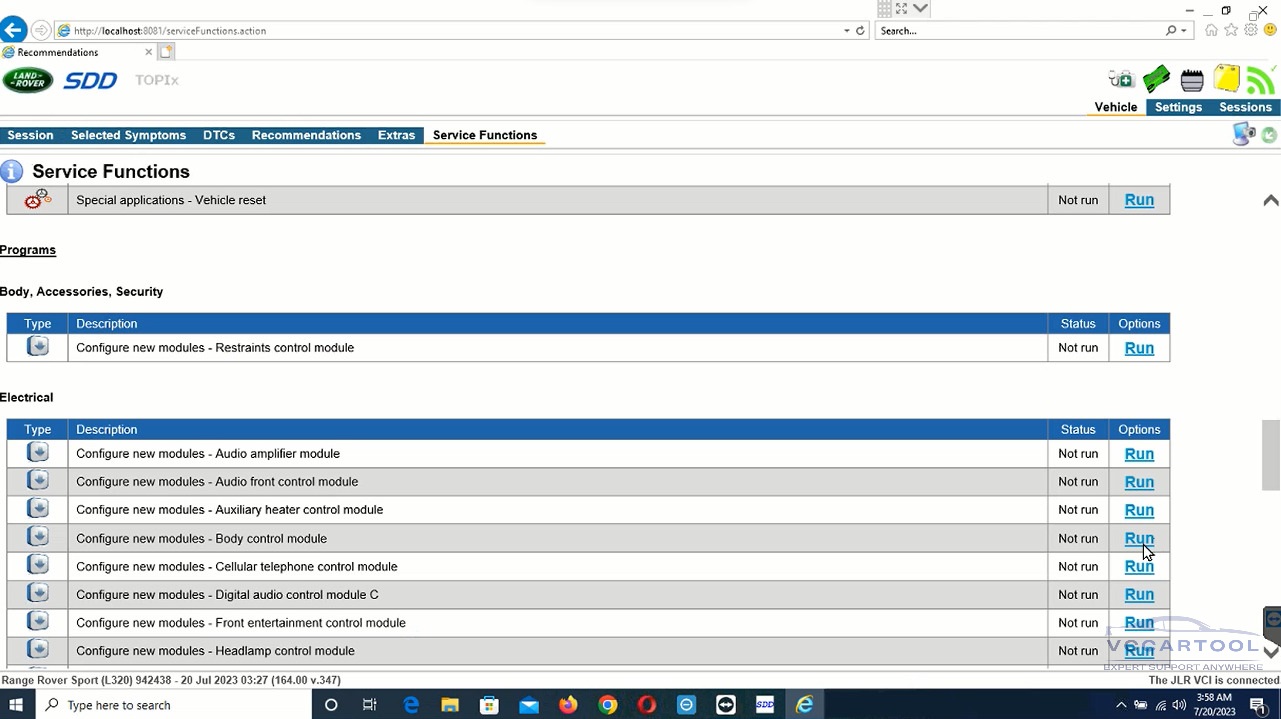
Task: Run Body control module configuration
Action: tap(1139, 538)
